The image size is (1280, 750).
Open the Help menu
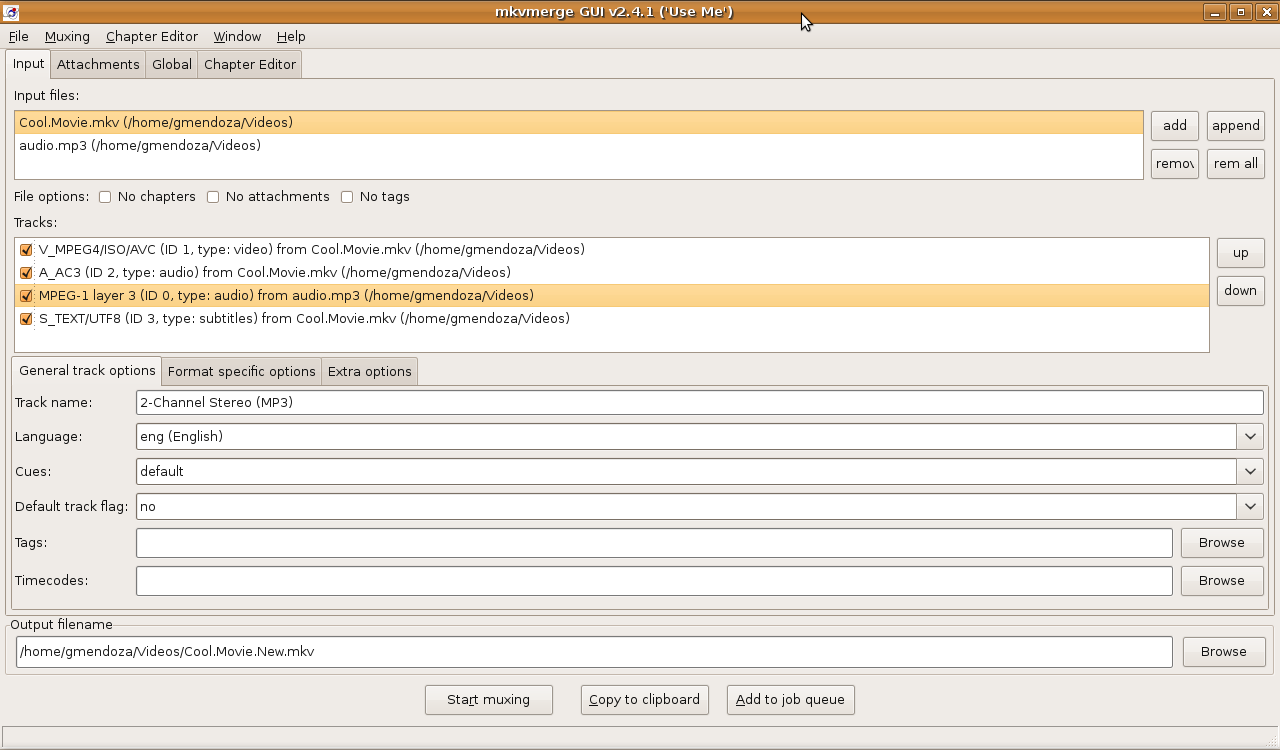point(291,36)
